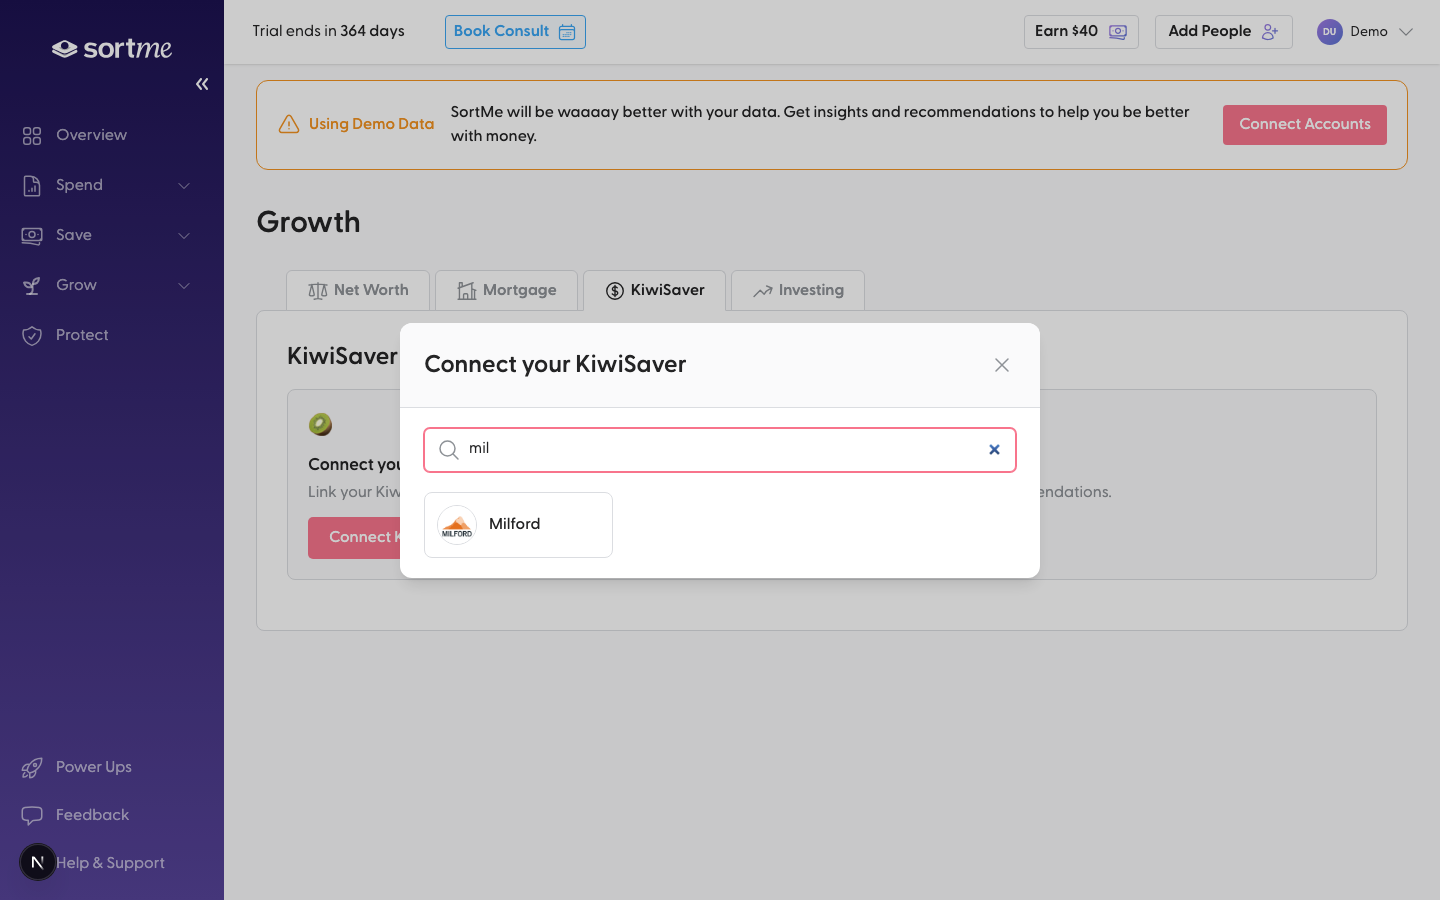Click the Using Demo Data warning icon

(x=289, y=124)
